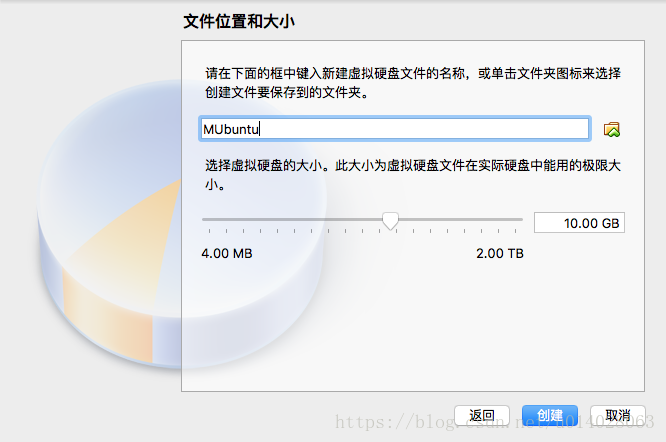Click the MUbuntu file name field
The width and height of the screenshot is (666, 442).
(x=395, y=129)
